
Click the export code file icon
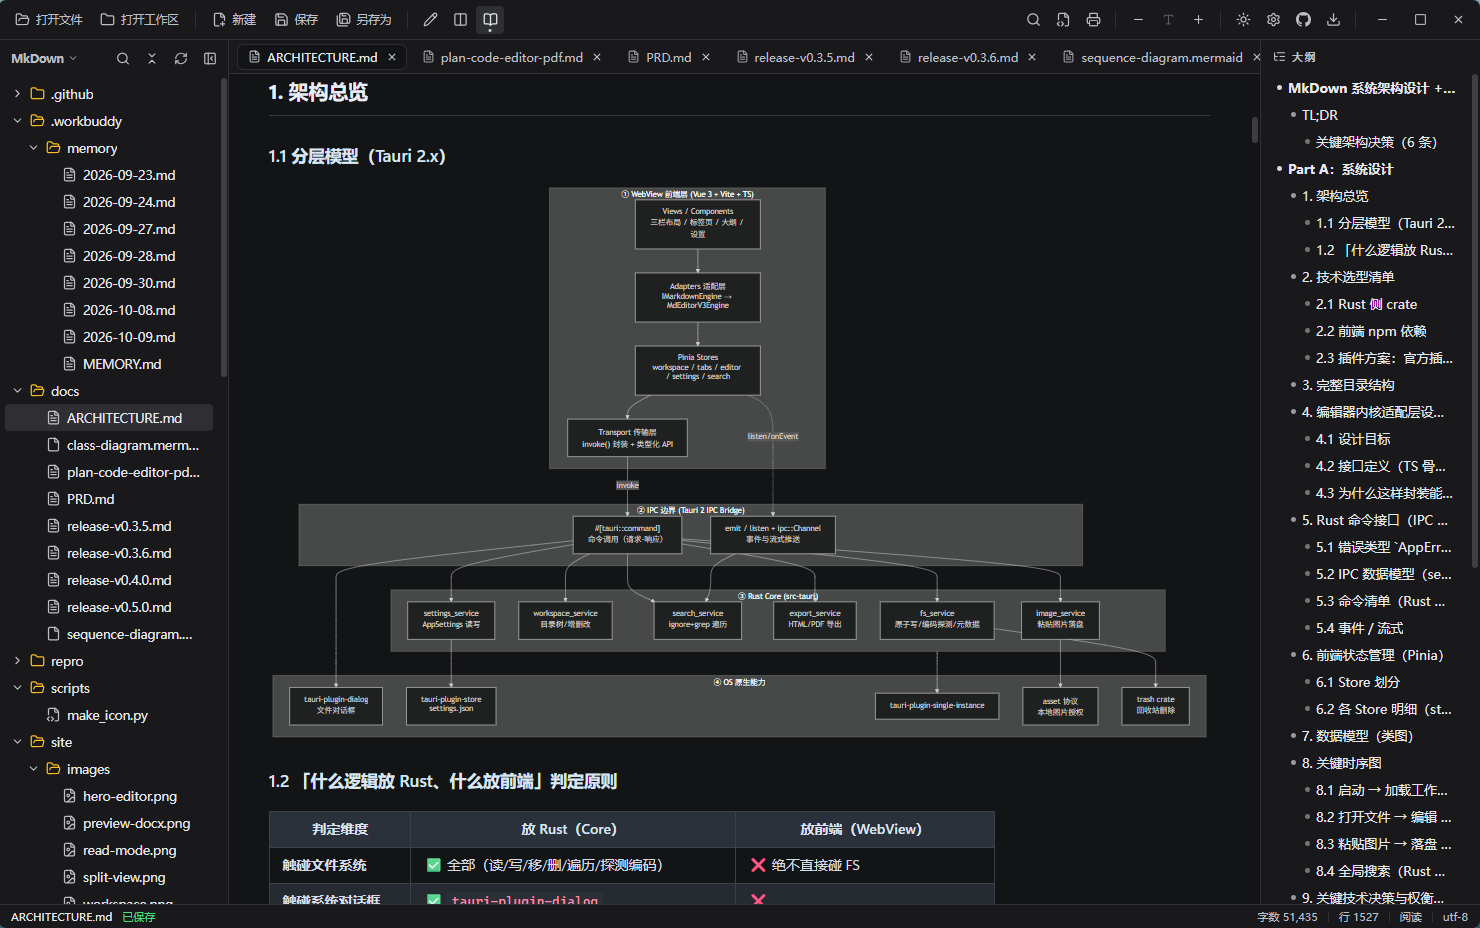tap(1063, 20)
